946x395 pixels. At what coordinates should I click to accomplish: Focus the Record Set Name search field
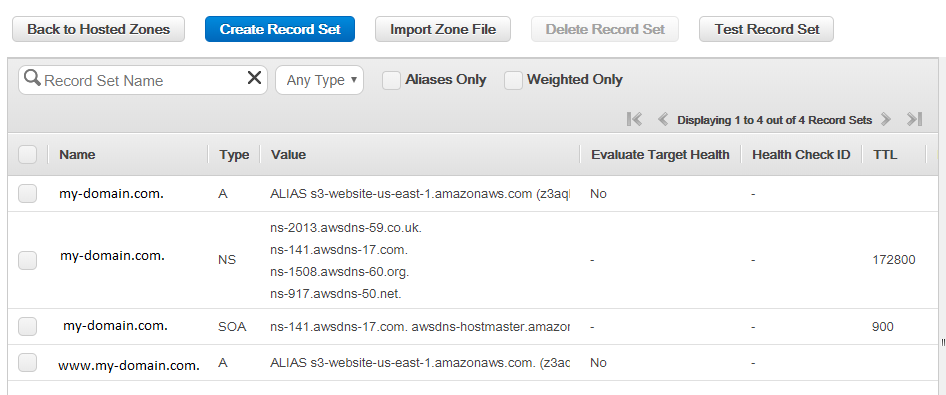pyautogui.click(x=143, y=80)
